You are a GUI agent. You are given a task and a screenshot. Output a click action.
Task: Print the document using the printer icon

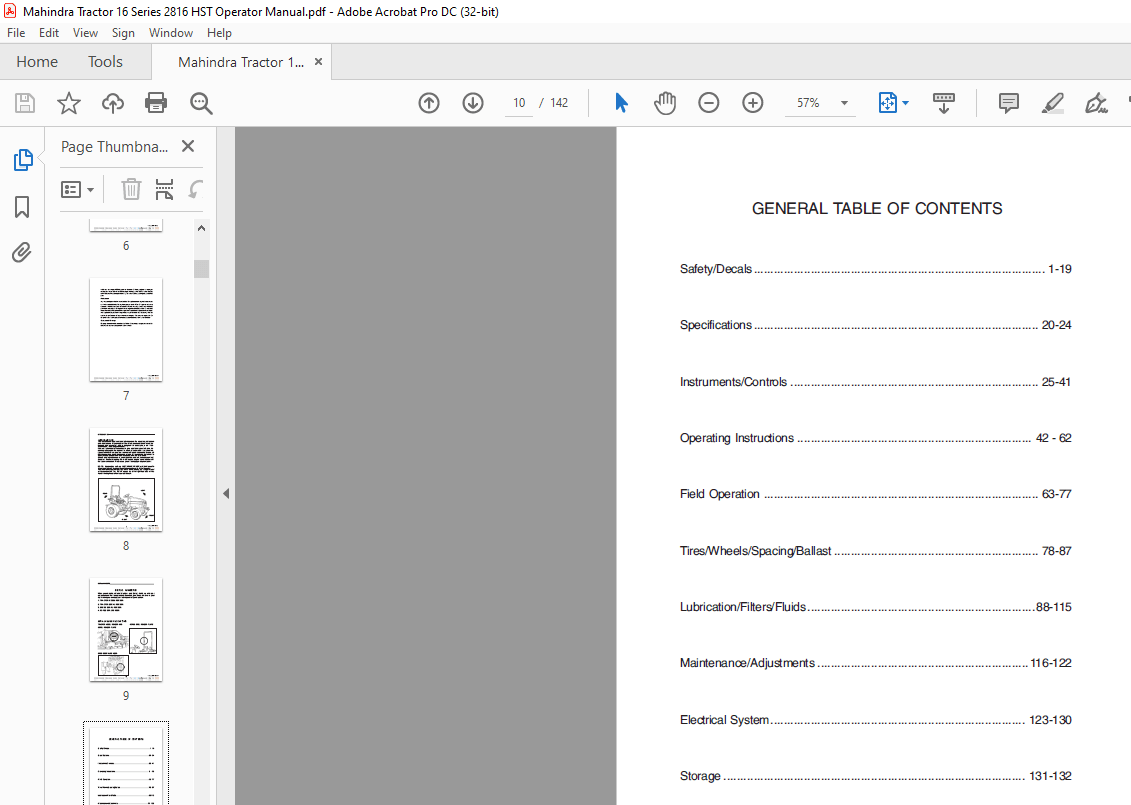click(x=156, y=103)
